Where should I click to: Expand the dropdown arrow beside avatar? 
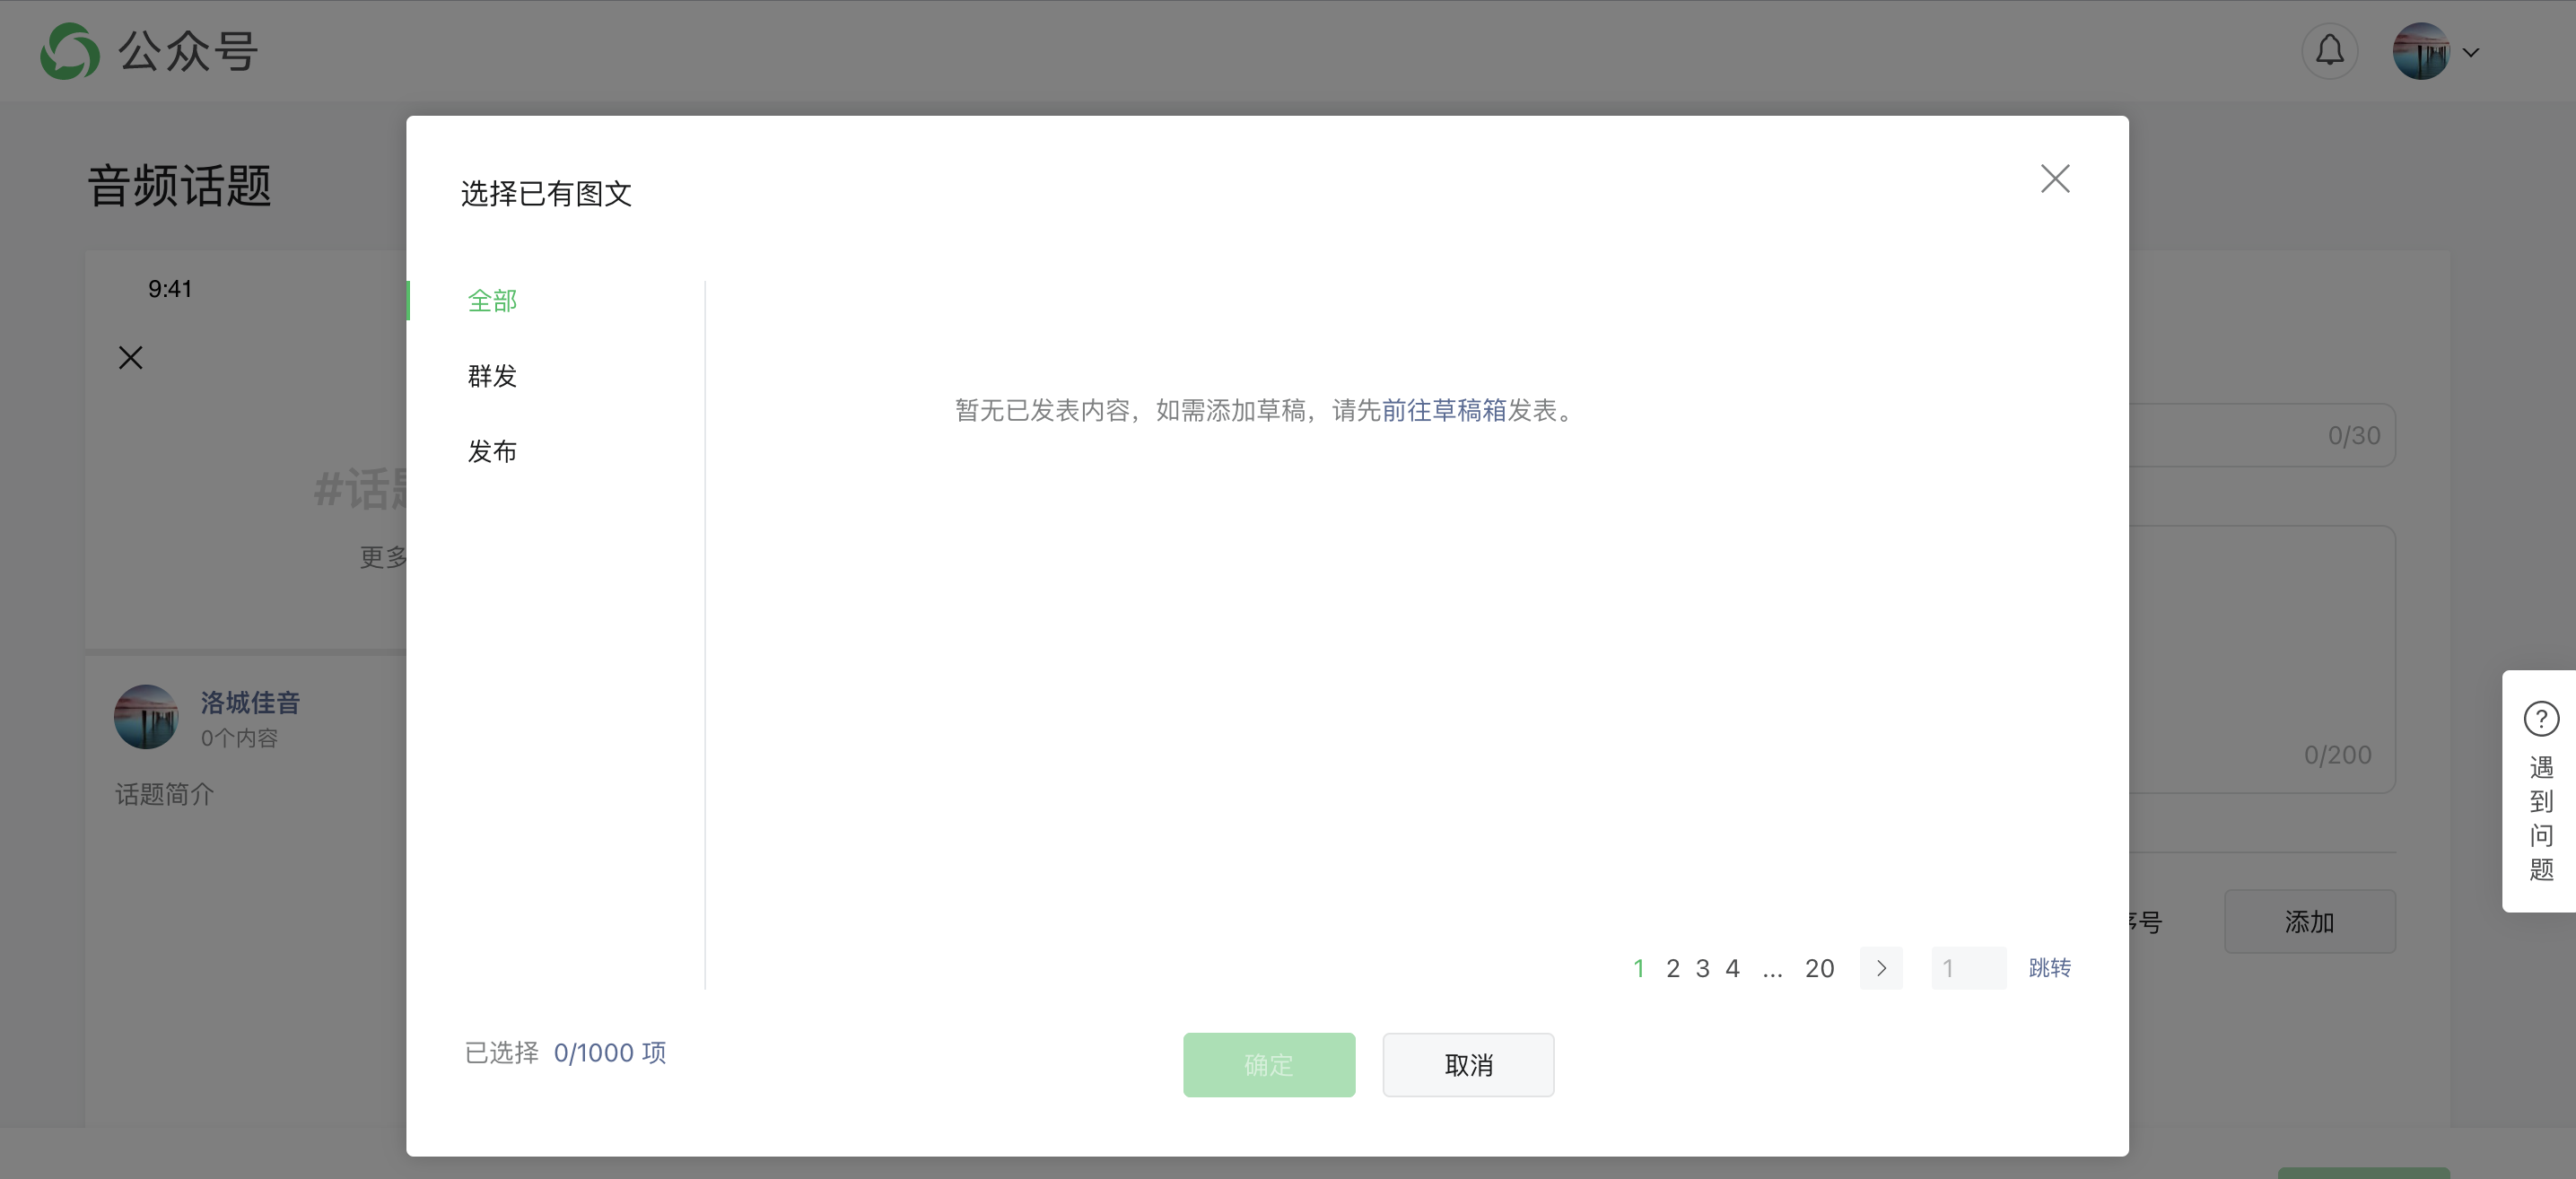click(2471, 53)
